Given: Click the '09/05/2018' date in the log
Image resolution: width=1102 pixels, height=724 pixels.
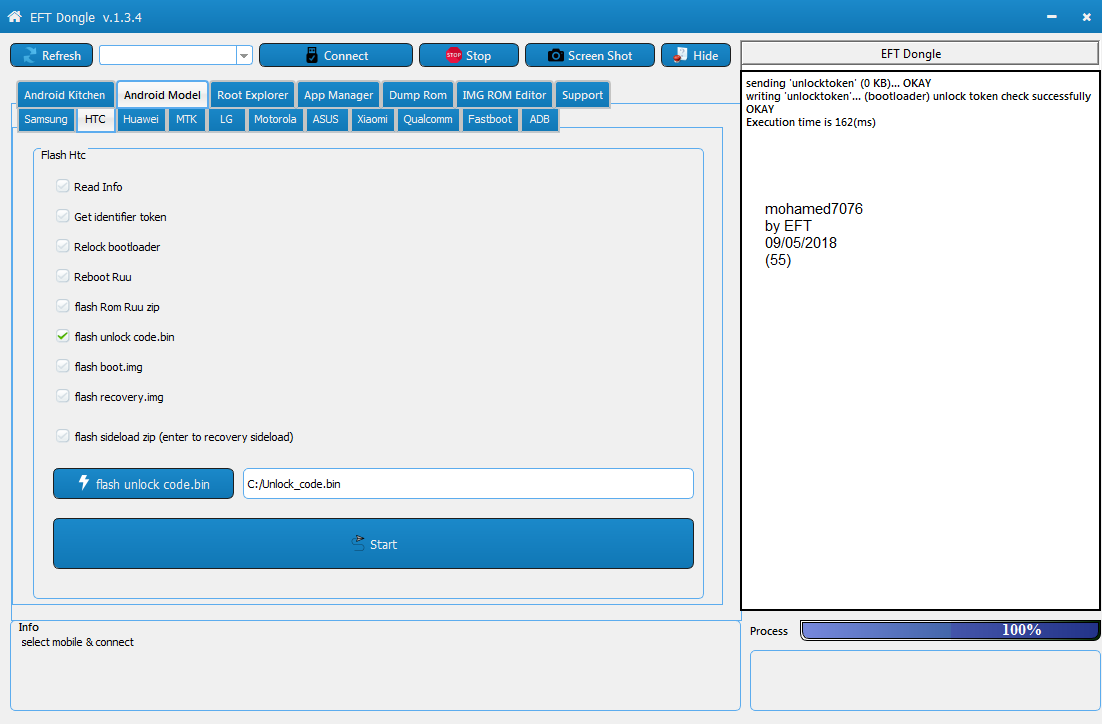Looking at the screenshot, I should tap(800, 243).
